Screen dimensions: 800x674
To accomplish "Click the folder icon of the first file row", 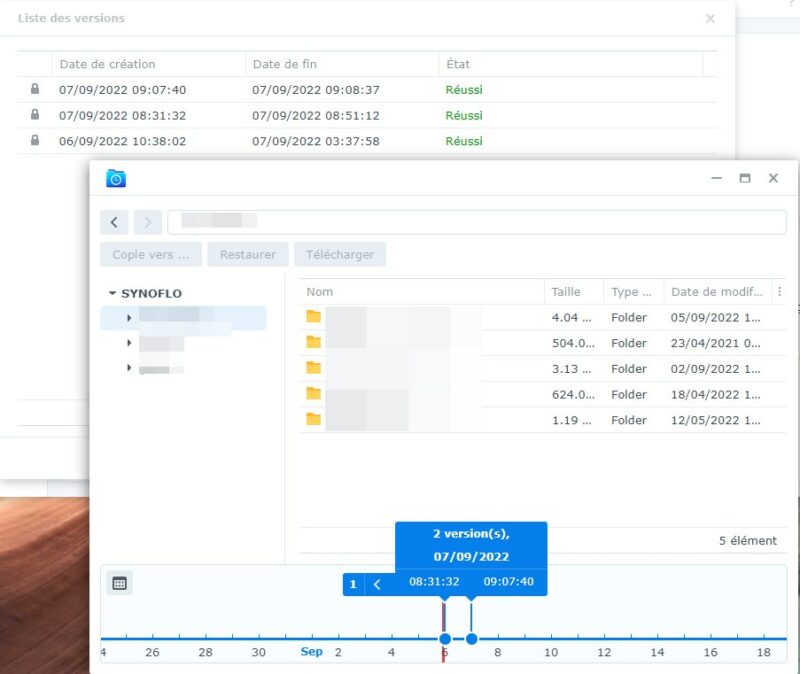I will point(315,317).
